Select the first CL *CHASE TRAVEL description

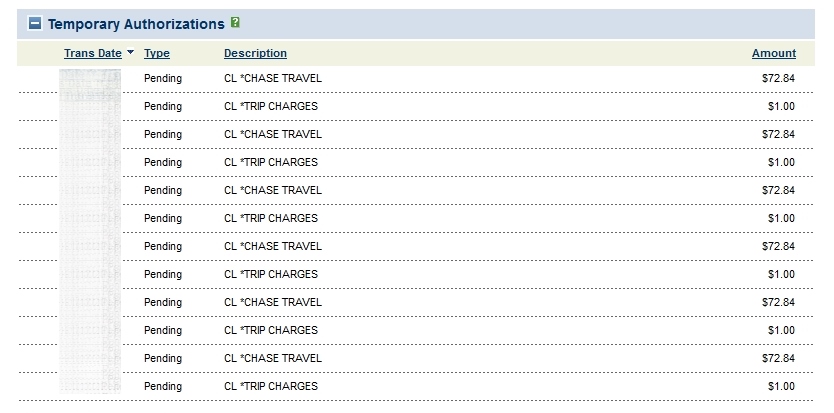point(272,78)
